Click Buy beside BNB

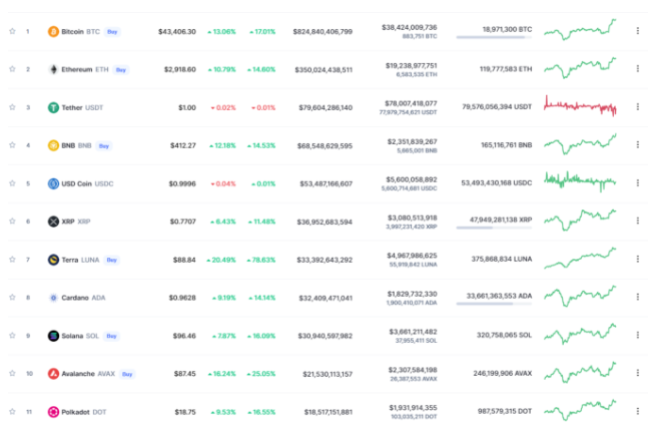104,146
